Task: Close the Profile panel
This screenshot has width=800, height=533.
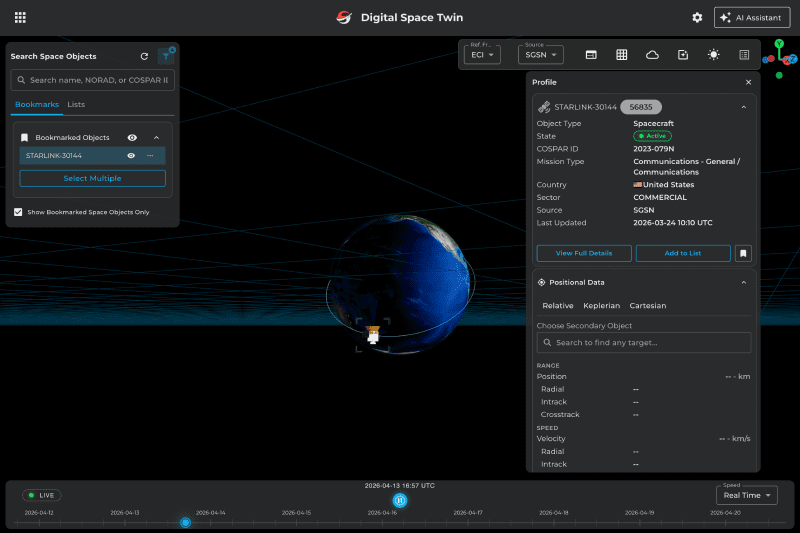Action: click(748, 82)
